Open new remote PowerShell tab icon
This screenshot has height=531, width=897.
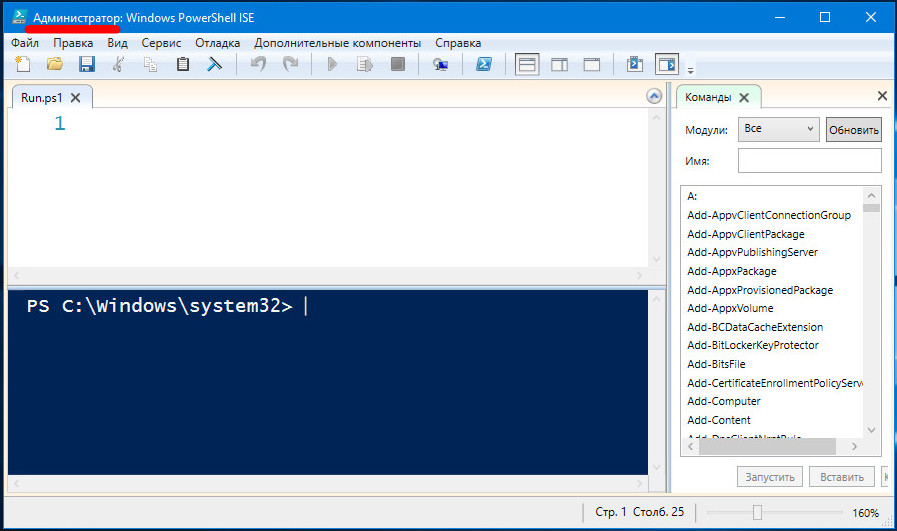pos(440,64)
